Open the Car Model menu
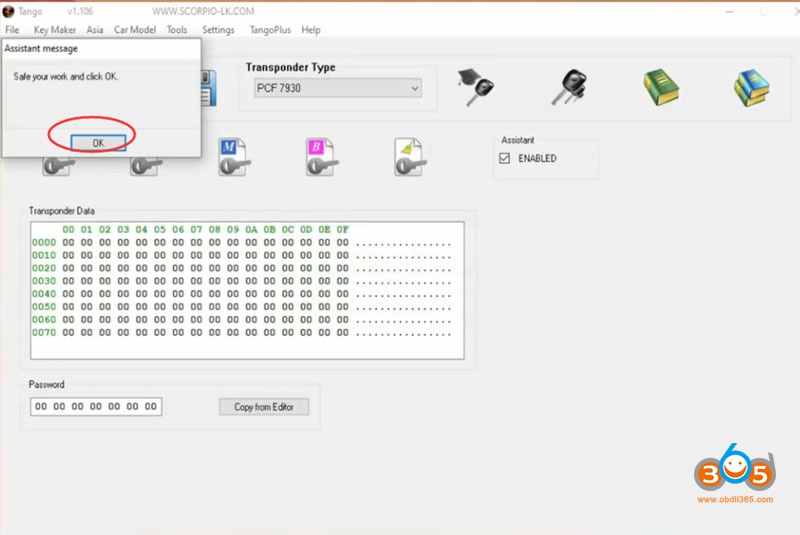 click(x=135, y=30)
